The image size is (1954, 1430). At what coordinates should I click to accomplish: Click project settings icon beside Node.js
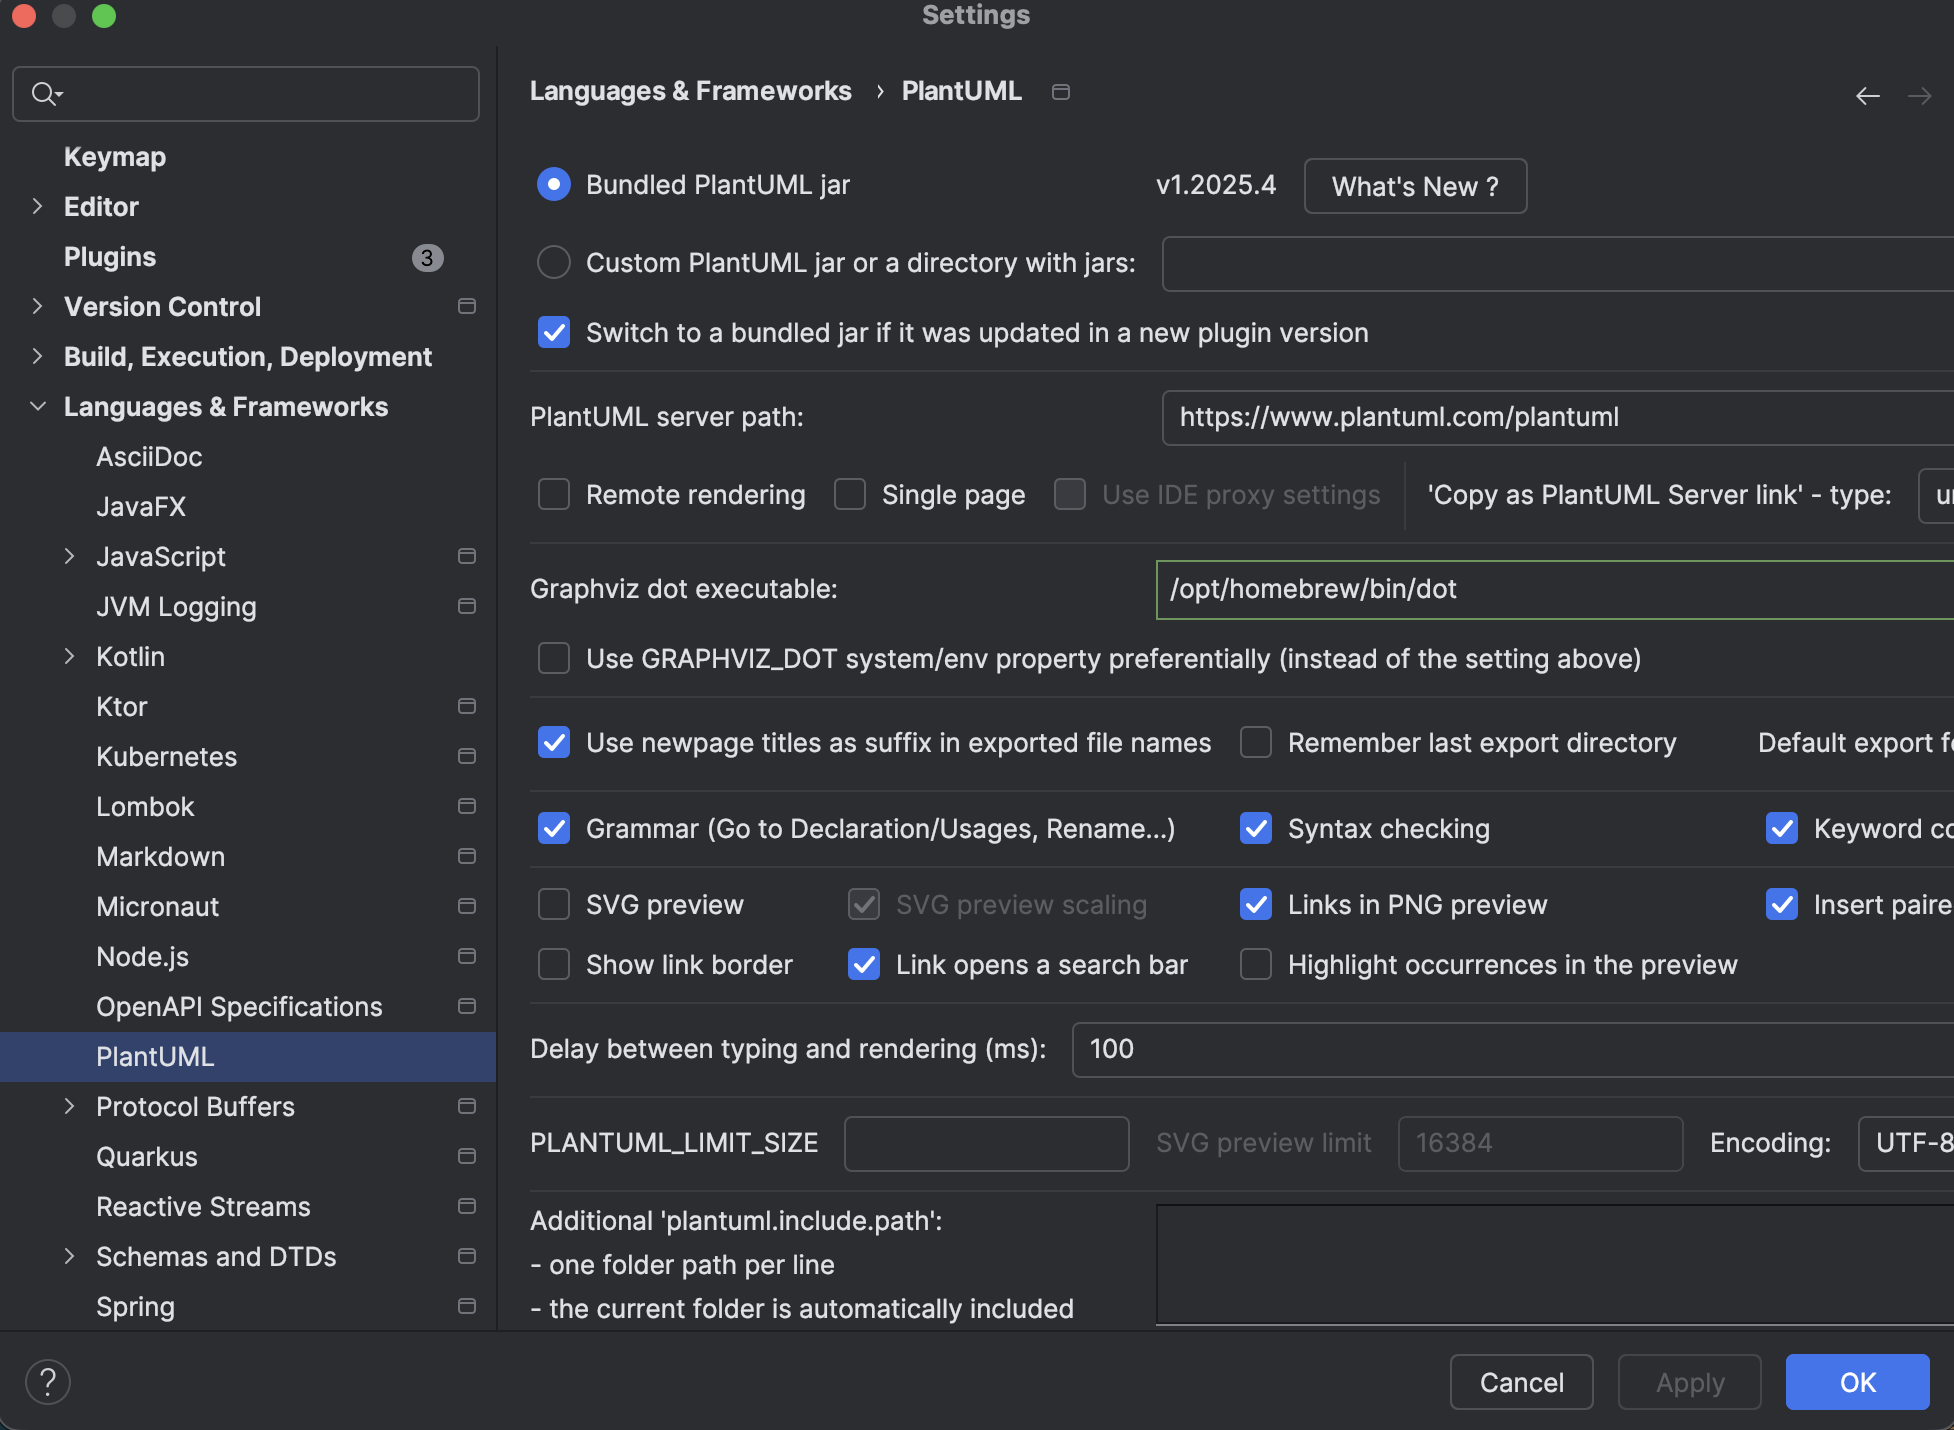pos(466,956)
